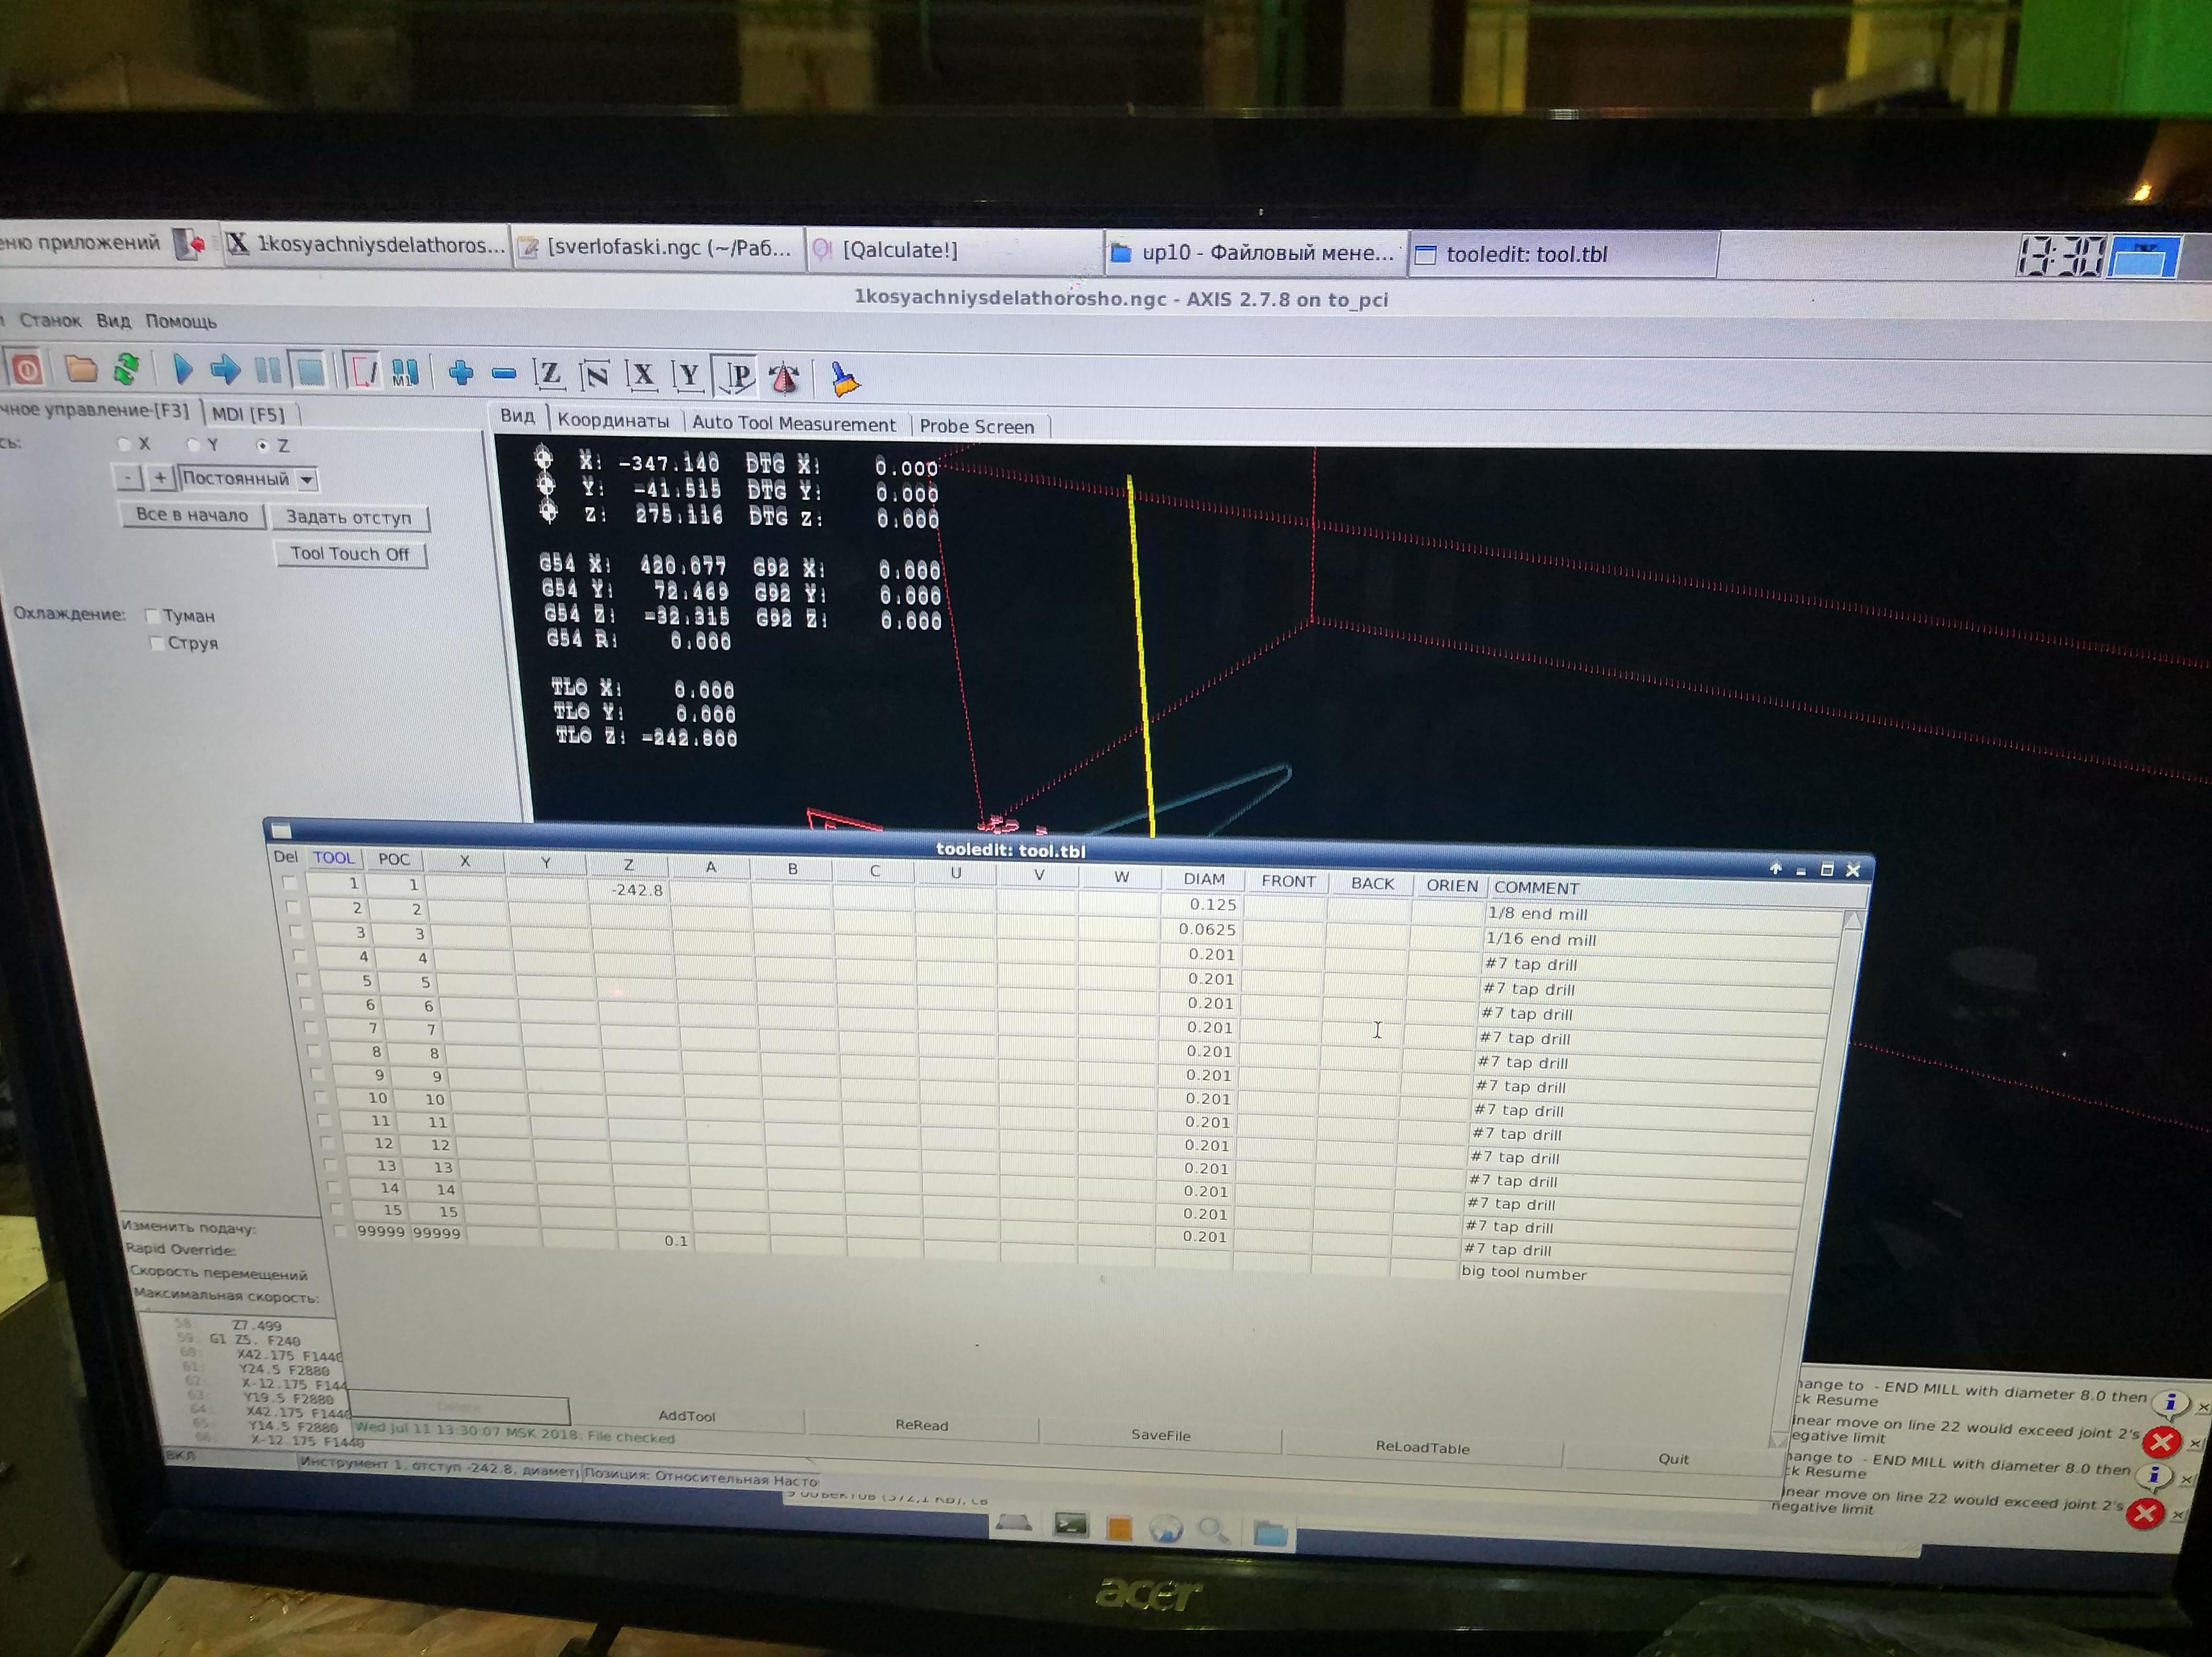This screenshot has height=1657, width=2212.
Task: Select the X axis radio button
Action: coord(125,444)
